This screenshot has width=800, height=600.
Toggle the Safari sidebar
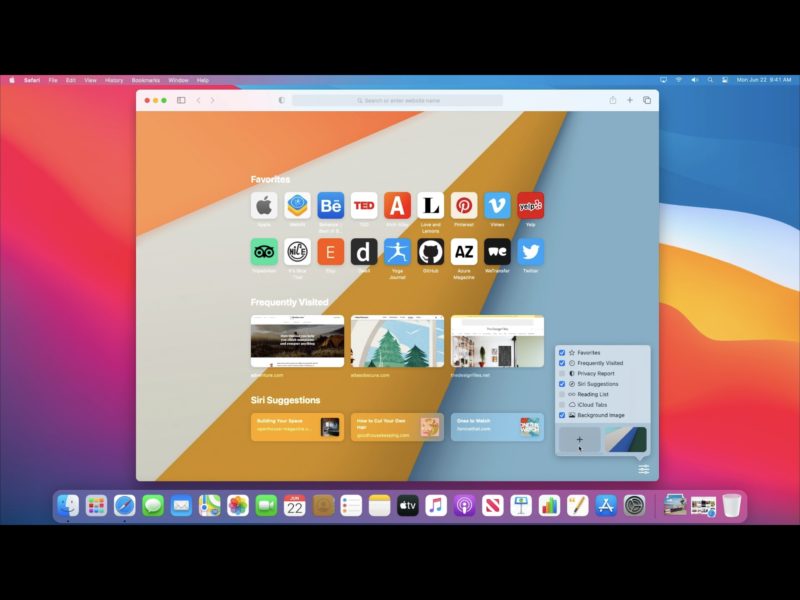pyautogui.click(x=181, y=101)
